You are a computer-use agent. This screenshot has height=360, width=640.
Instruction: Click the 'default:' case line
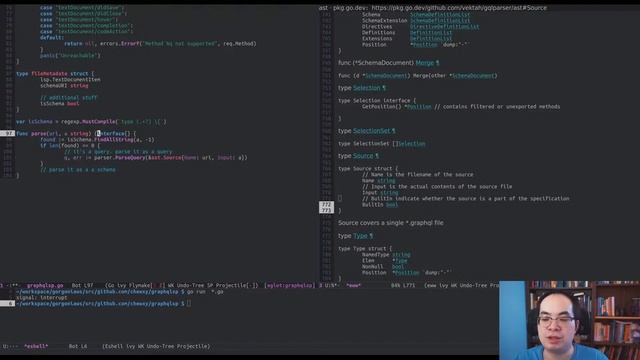pyautogui.click(x=52, y=38)
